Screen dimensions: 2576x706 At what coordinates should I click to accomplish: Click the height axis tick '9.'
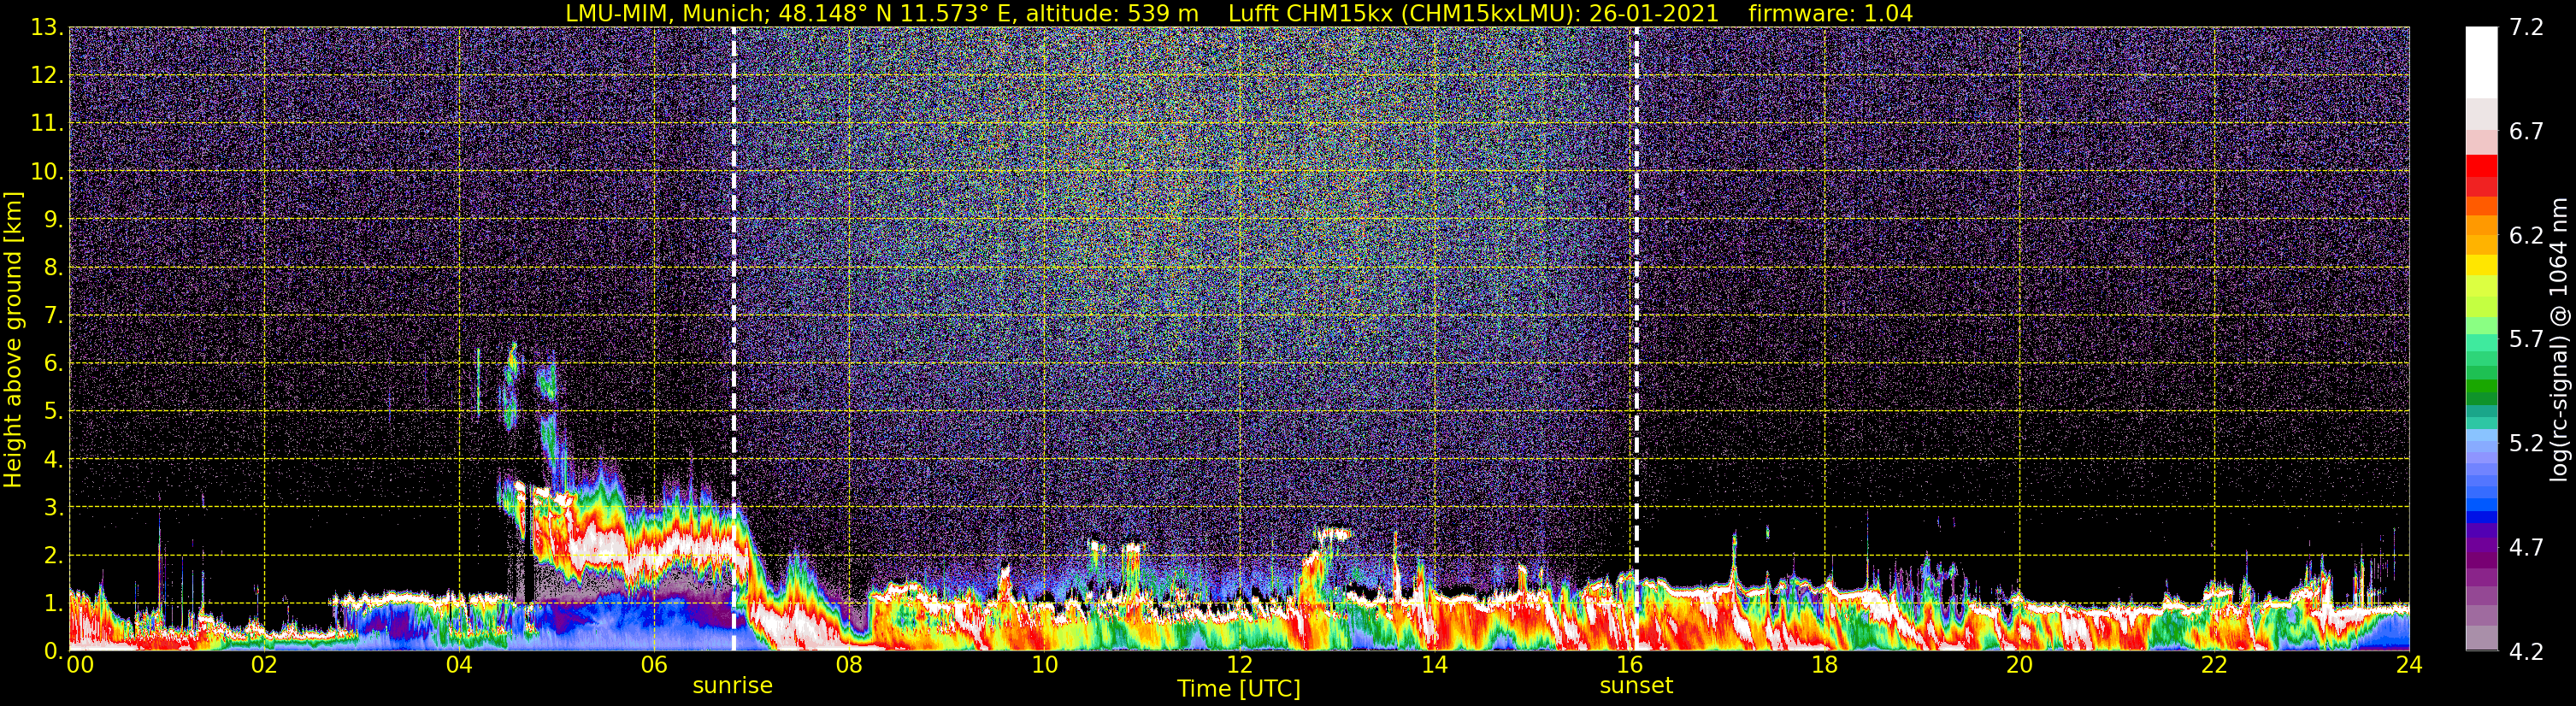pyautogui.click(x=53, y=220)
